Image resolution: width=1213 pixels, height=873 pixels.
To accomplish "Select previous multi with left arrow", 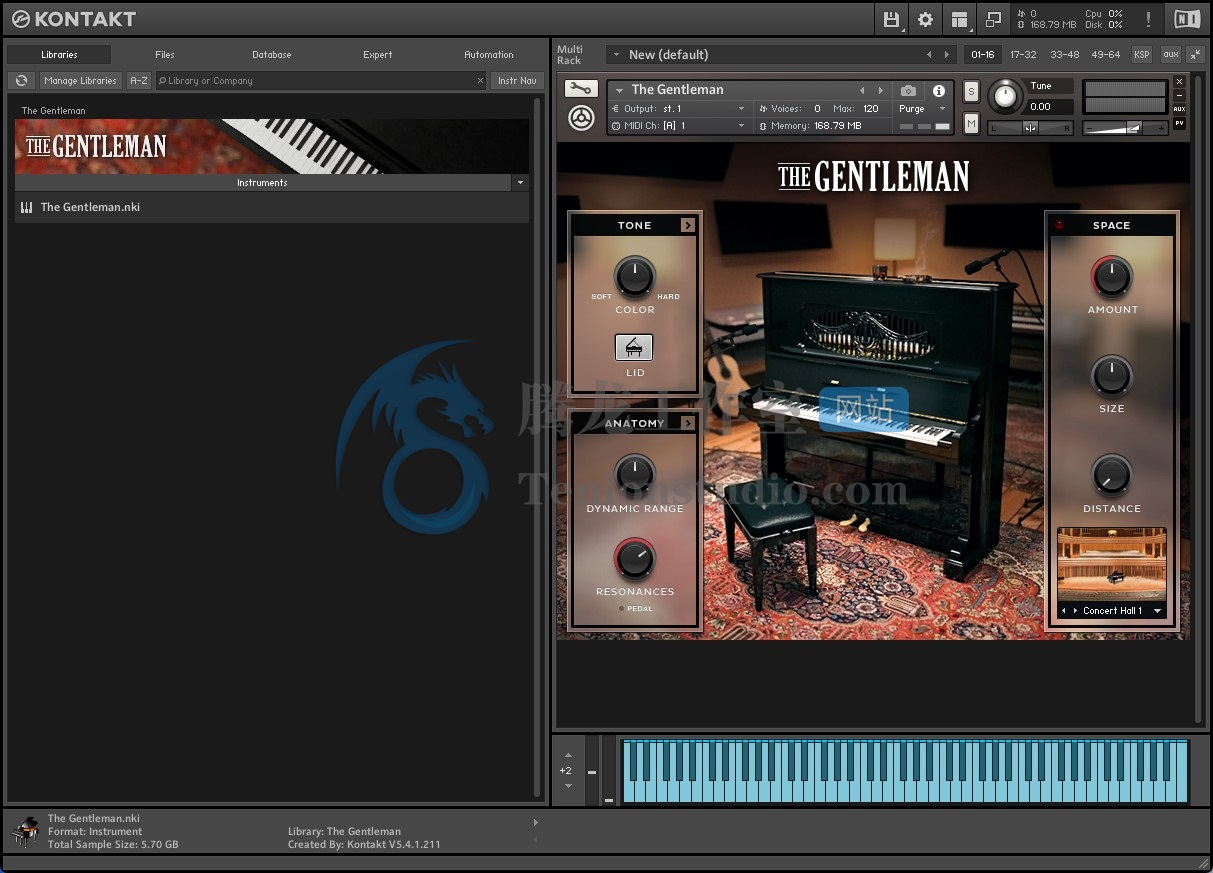I will pos(929,55).
